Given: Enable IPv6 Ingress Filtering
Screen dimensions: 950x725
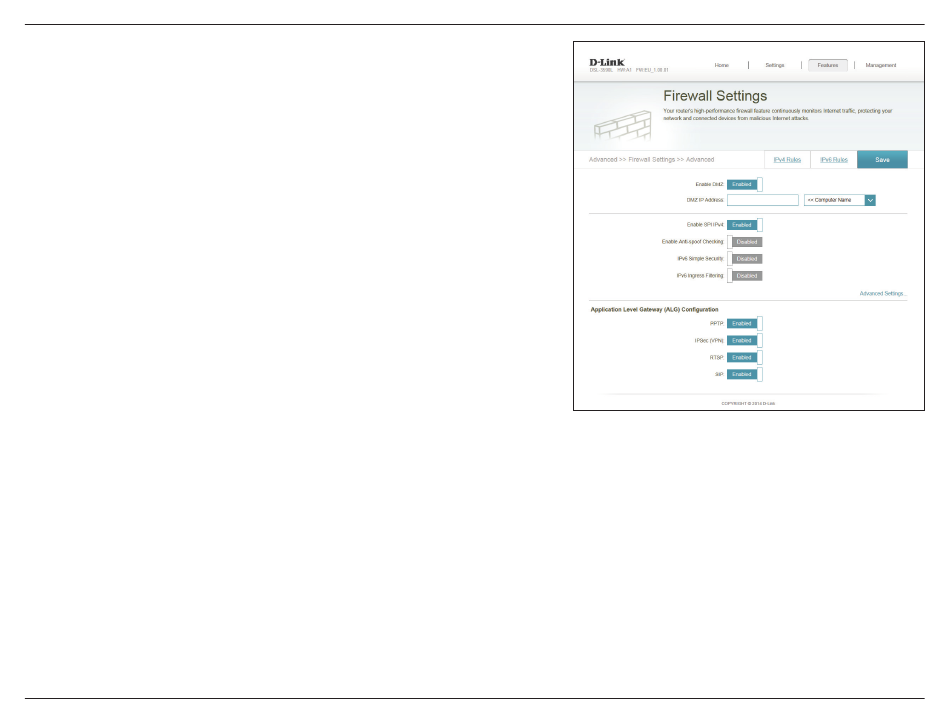Looking at the screenshot, I should pyautogui.click(x=745, y=276).
